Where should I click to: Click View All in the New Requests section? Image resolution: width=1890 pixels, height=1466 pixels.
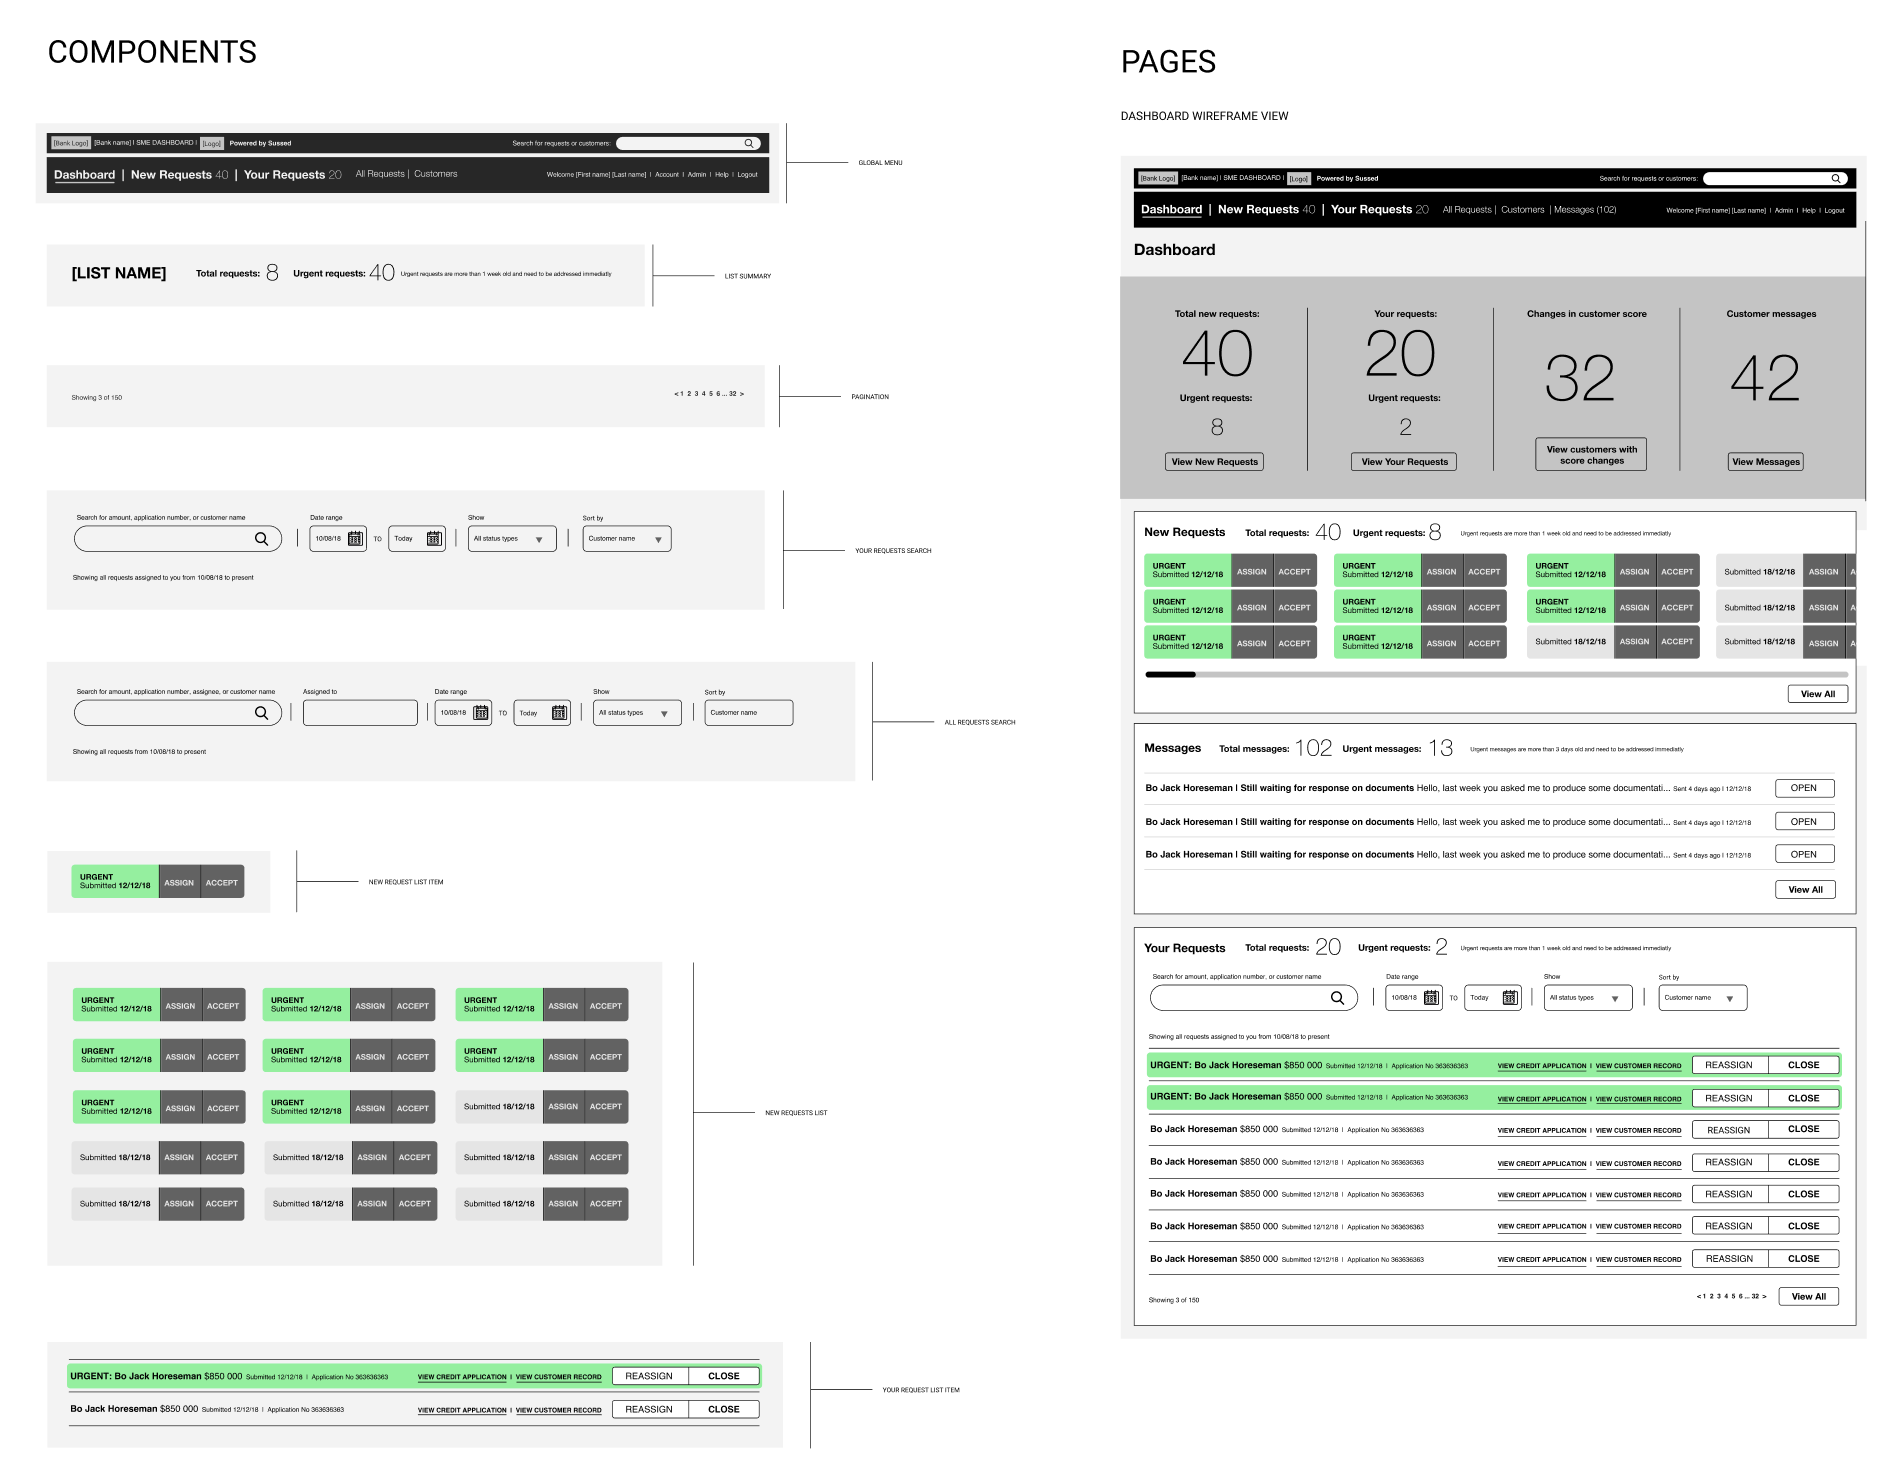(x=1817, y=694)
